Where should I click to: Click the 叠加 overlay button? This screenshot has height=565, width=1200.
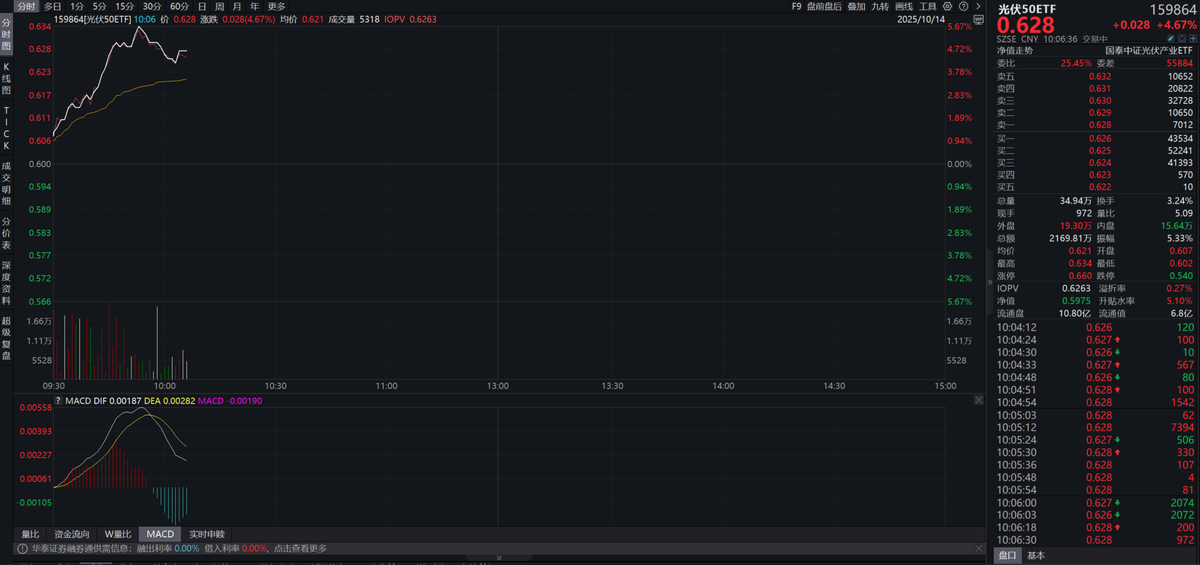click(x=857, y=6)
